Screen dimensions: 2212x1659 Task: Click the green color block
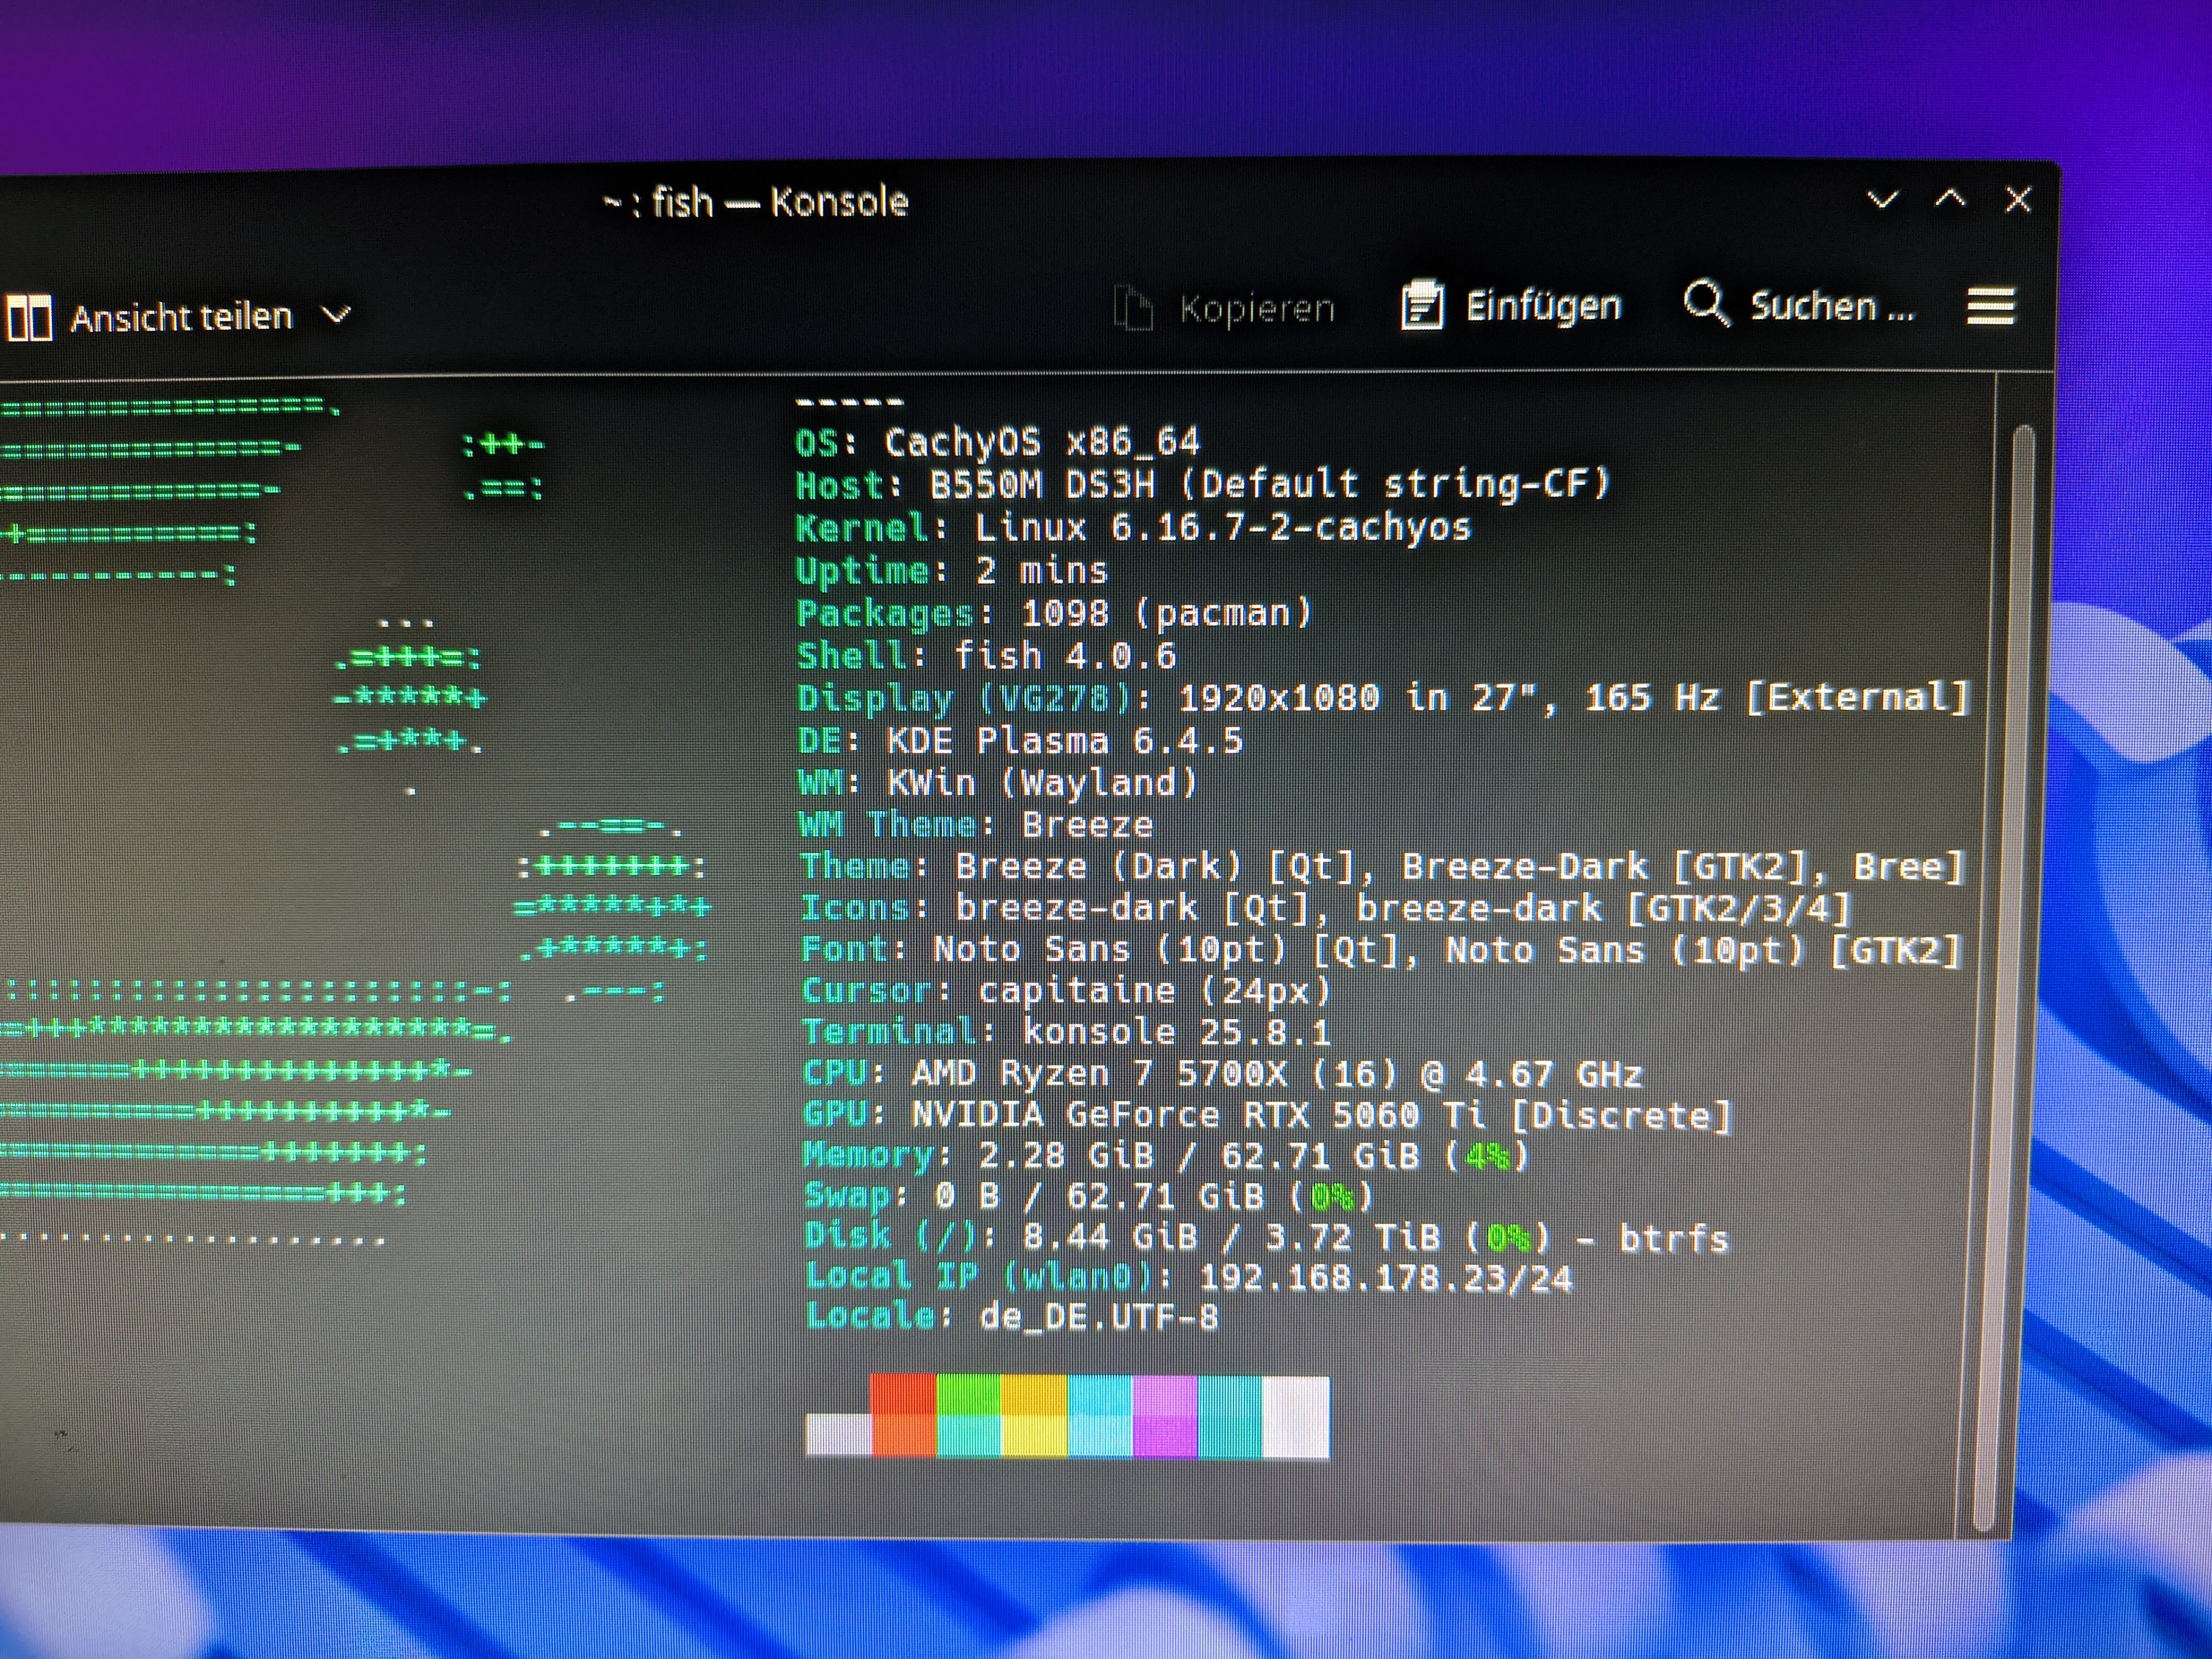coord(968,1395)
